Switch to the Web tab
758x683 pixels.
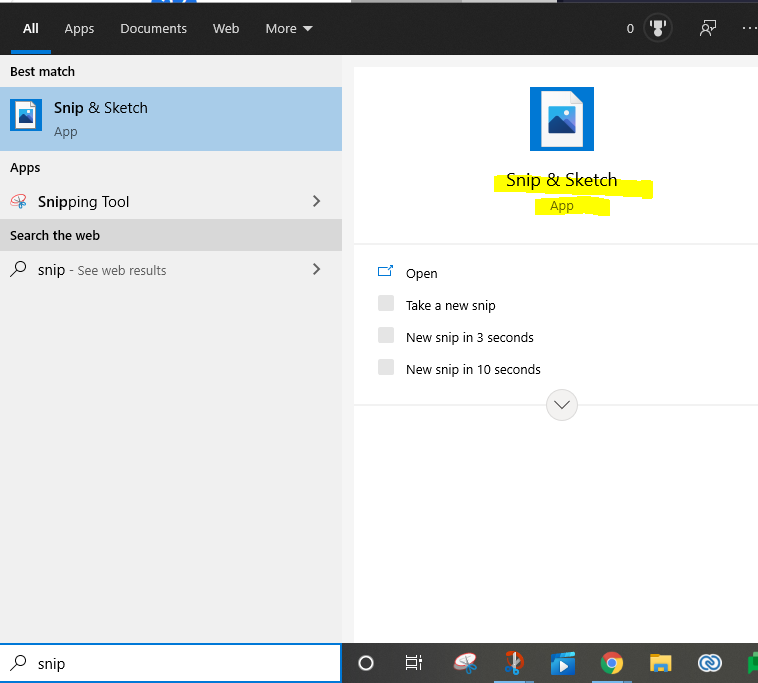[226, 29]
